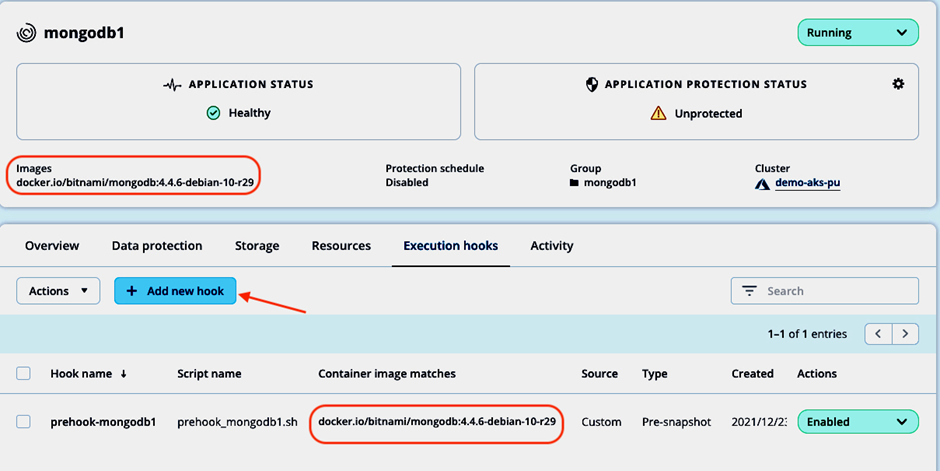Click the protection status shield icon

click(592, 84)
